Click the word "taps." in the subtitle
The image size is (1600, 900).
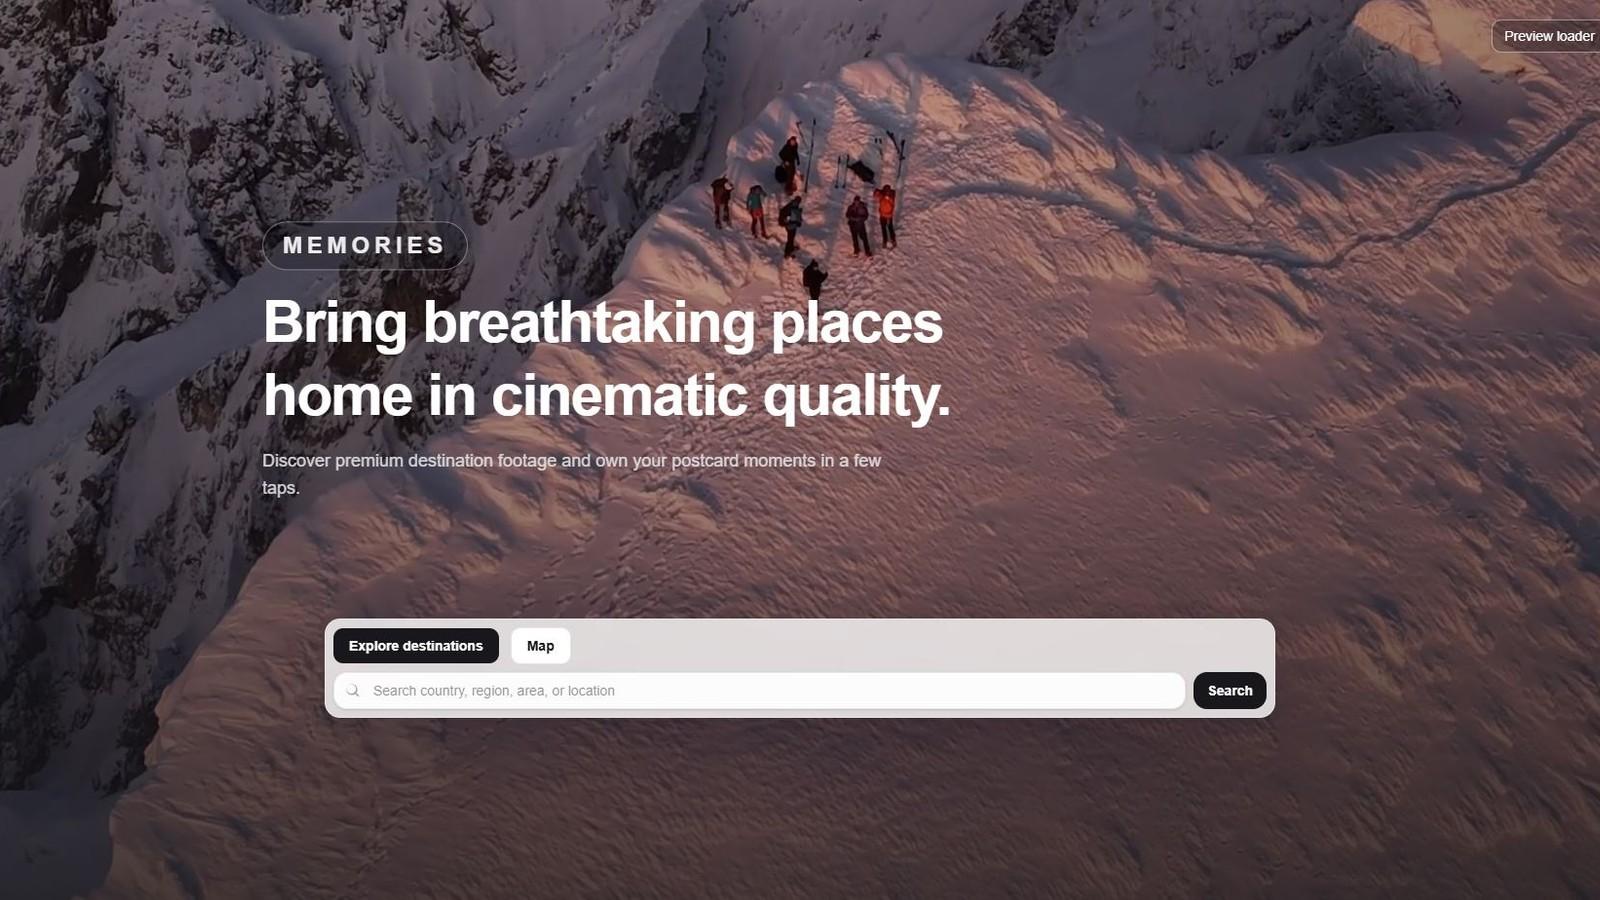coord(281,488)
